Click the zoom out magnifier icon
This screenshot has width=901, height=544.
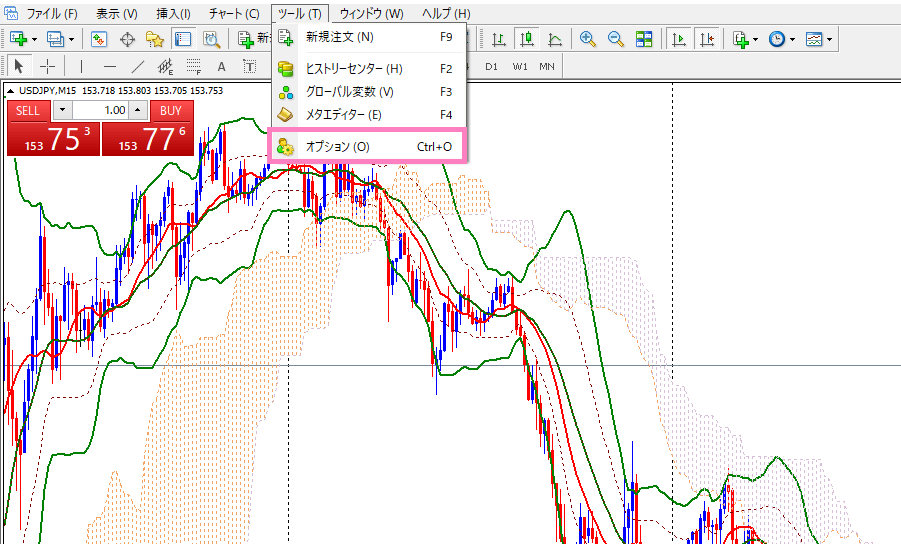(616, 39)
